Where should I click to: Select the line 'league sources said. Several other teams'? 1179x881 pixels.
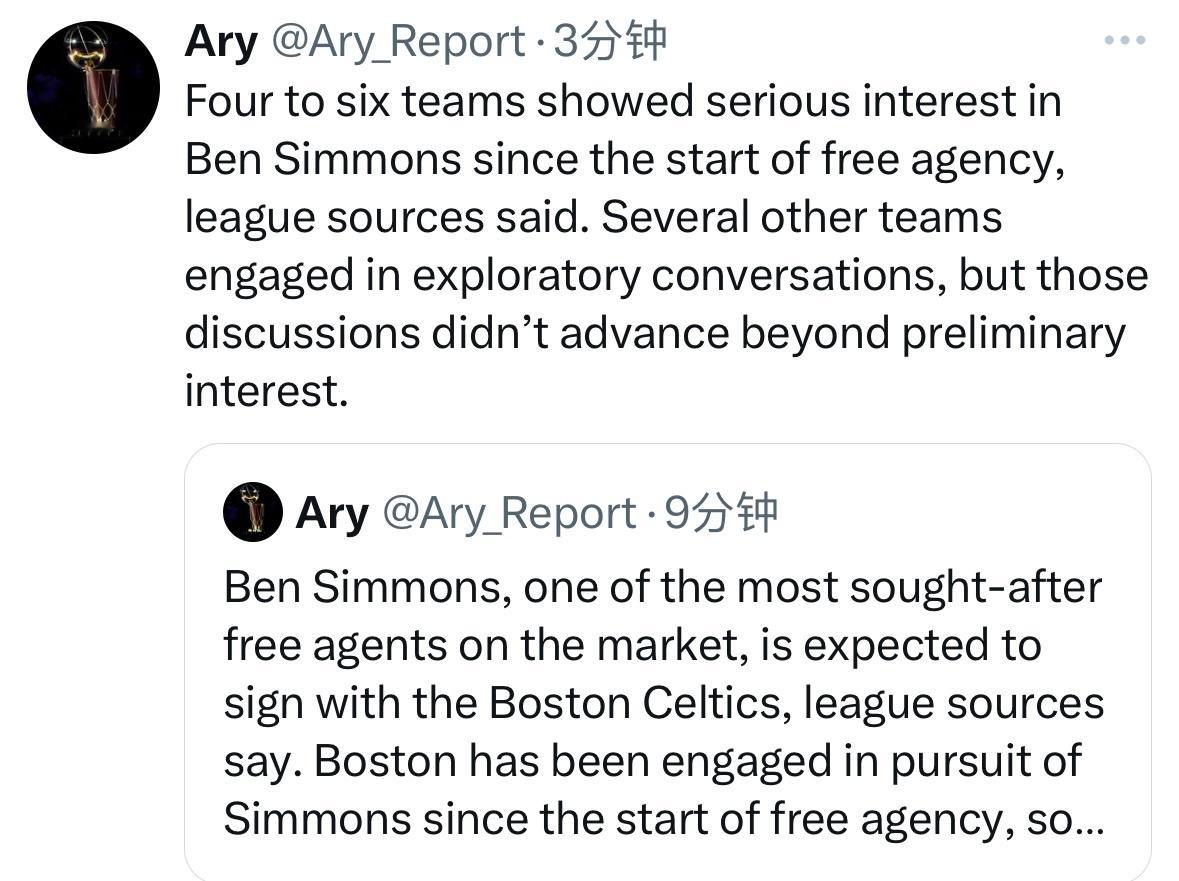click(x=593, y=218)
